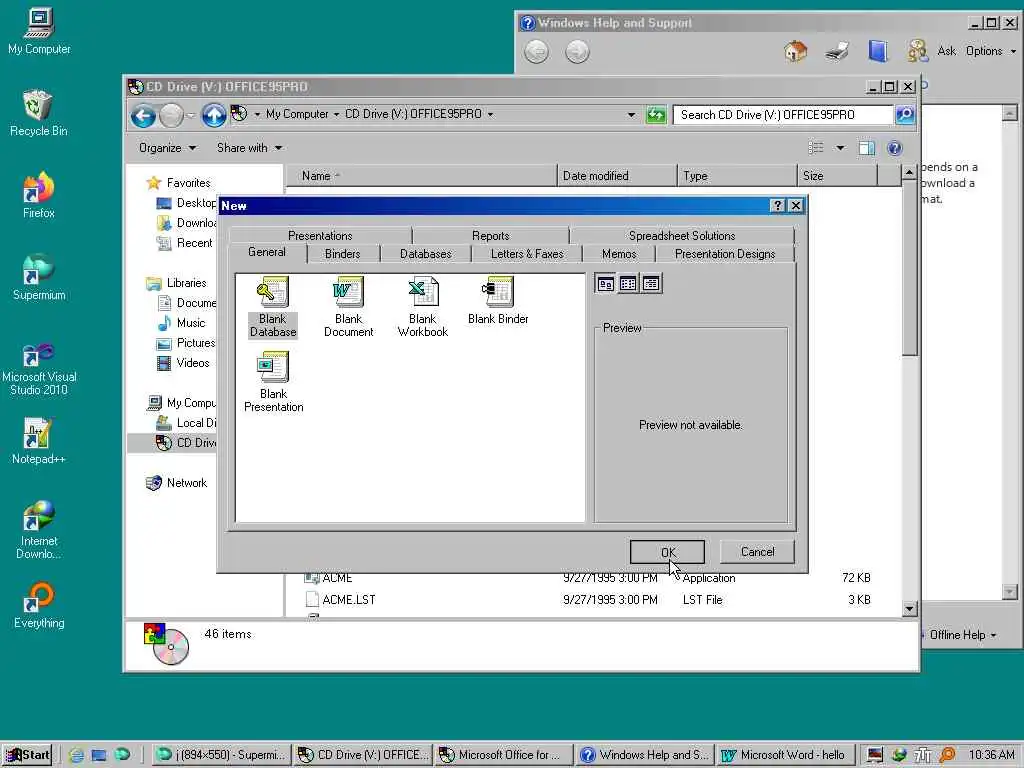
Task: Toggle the explorer preview pane
Action: (867, 148)
